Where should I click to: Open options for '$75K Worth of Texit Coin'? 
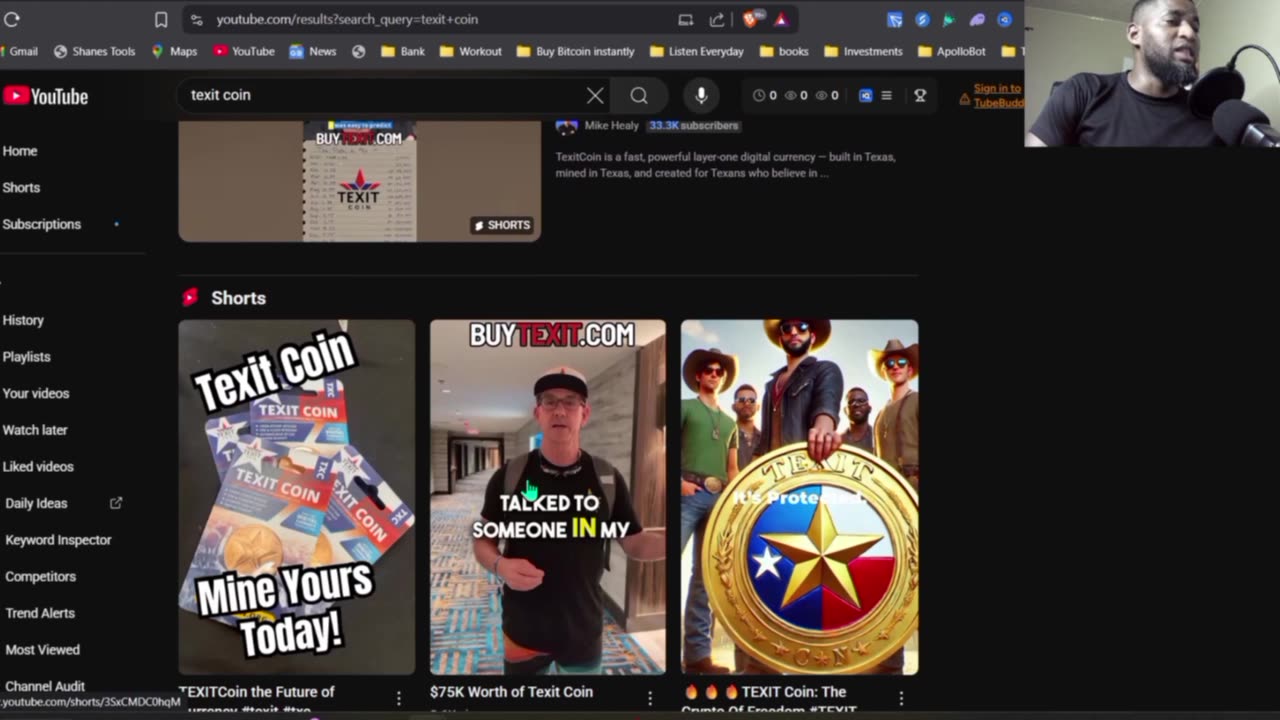(x=650, y=698)
